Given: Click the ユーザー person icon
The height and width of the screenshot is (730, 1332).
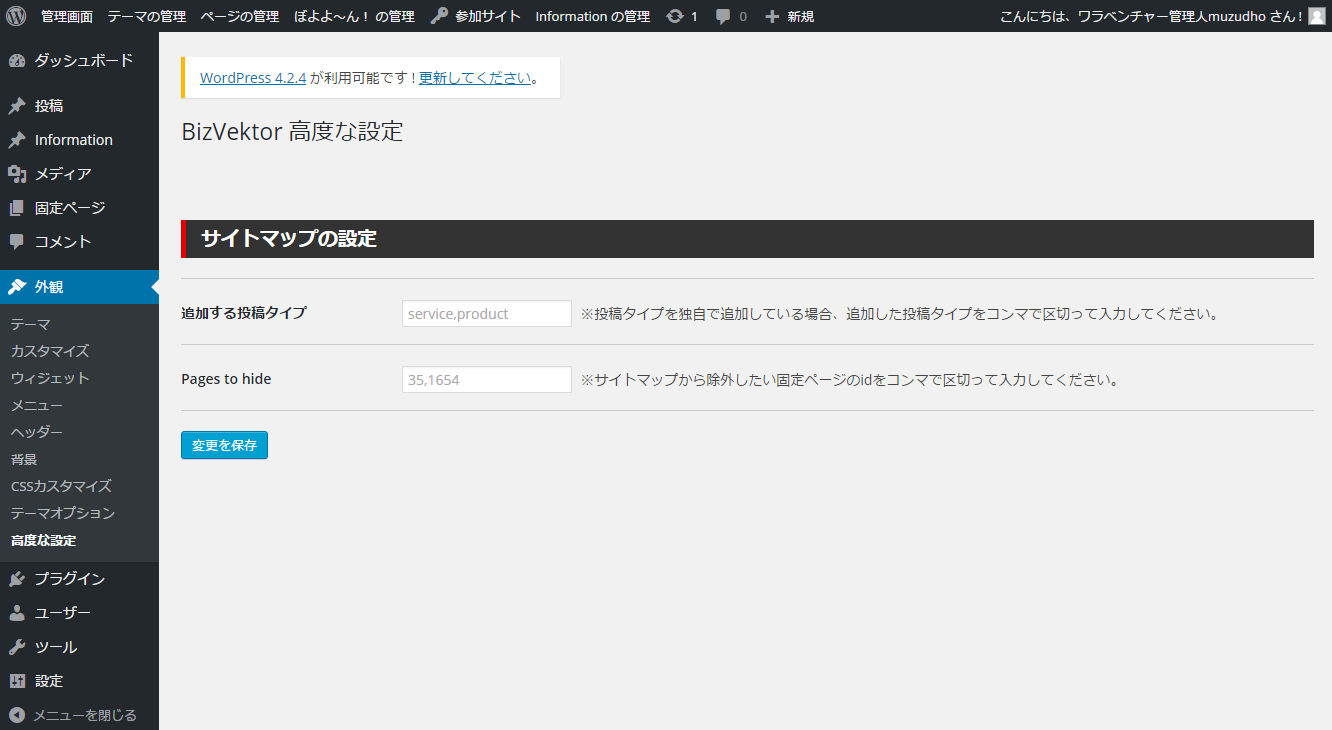Looking at the screenshot, I should click(17, 613).
